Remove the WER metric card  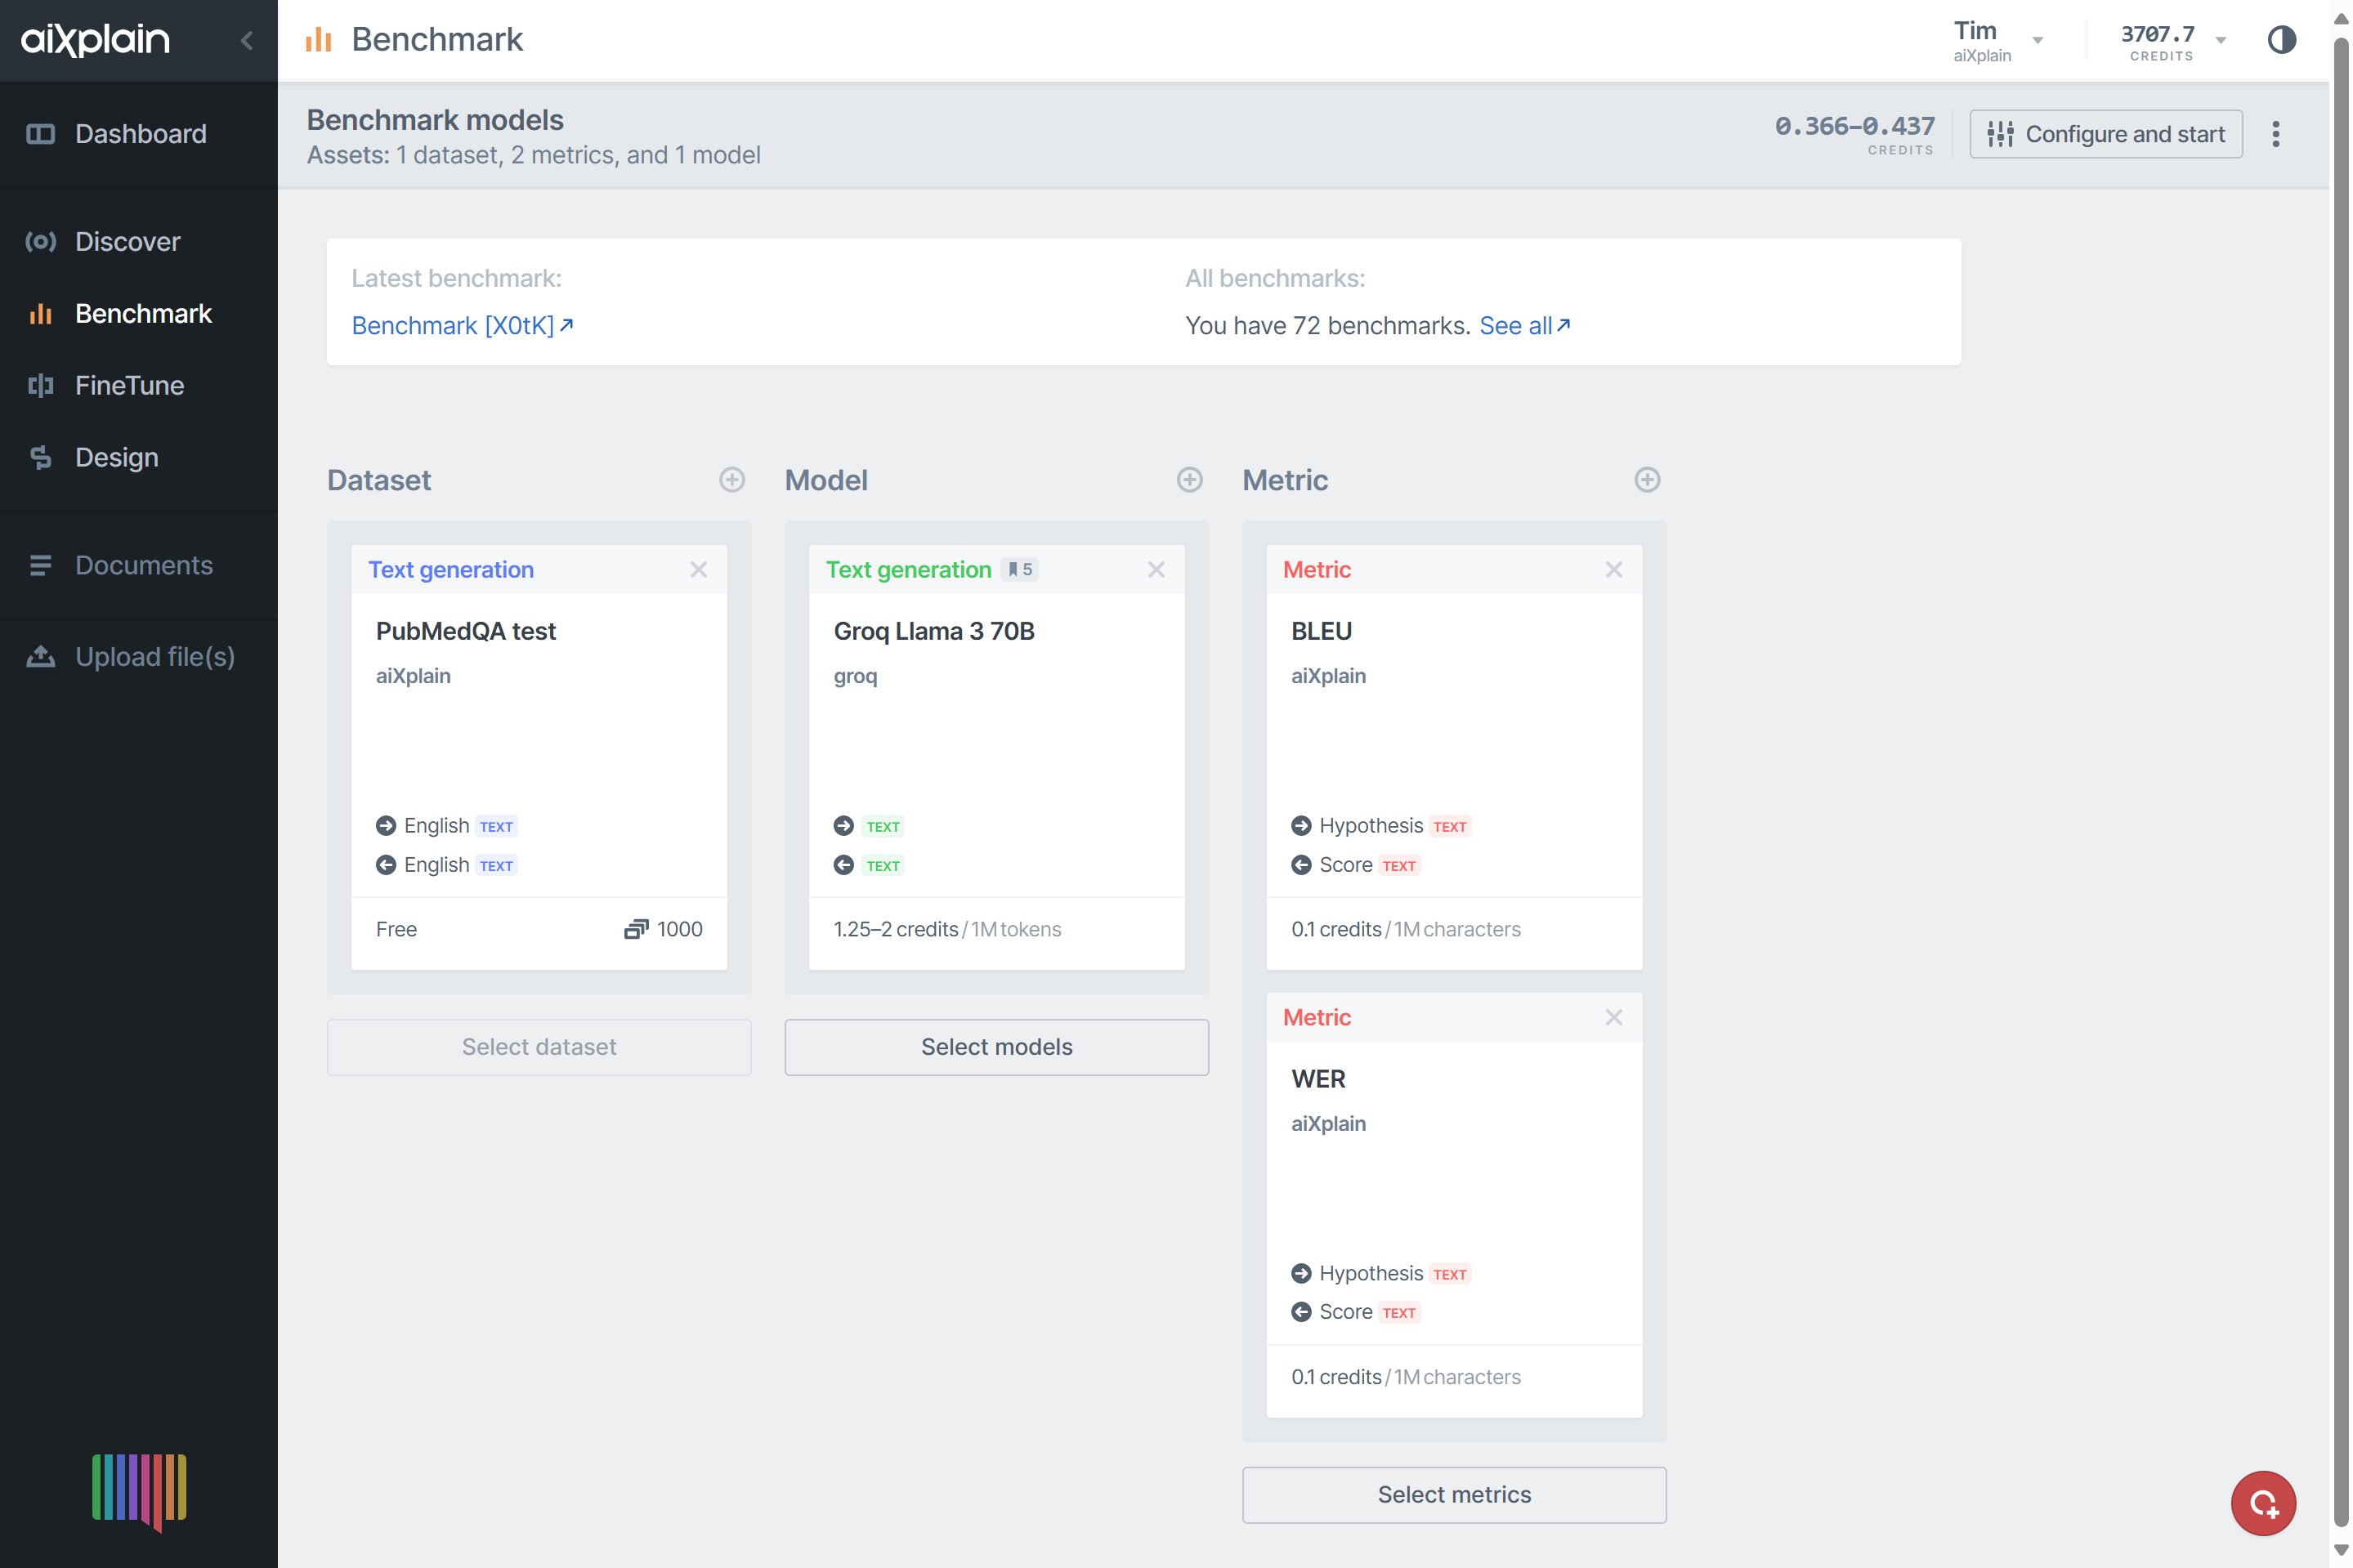coord(1613,1017)
